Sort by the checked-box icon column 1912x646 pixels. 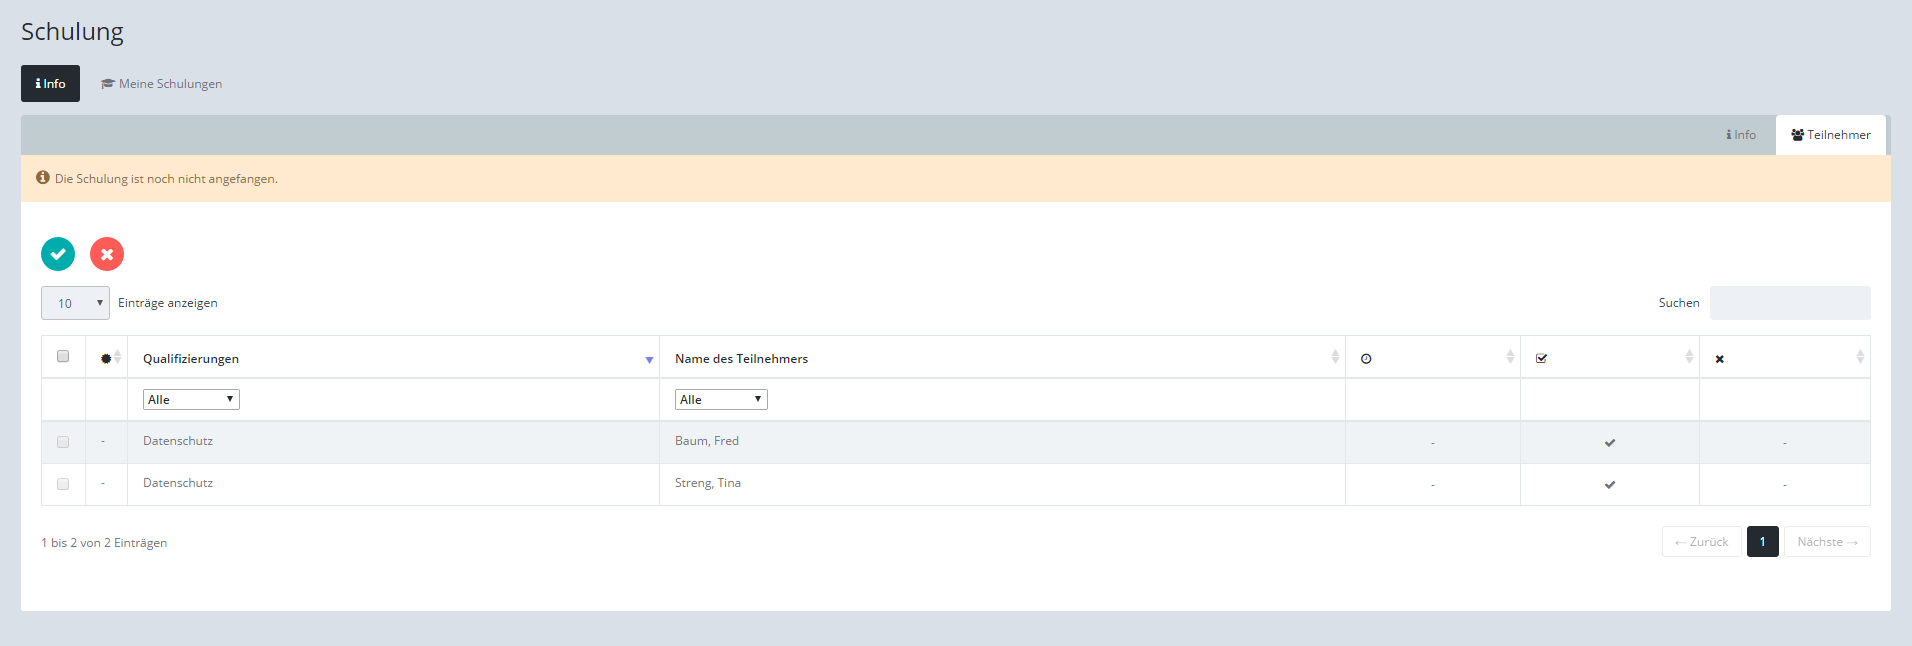(x=1608, y=358)
